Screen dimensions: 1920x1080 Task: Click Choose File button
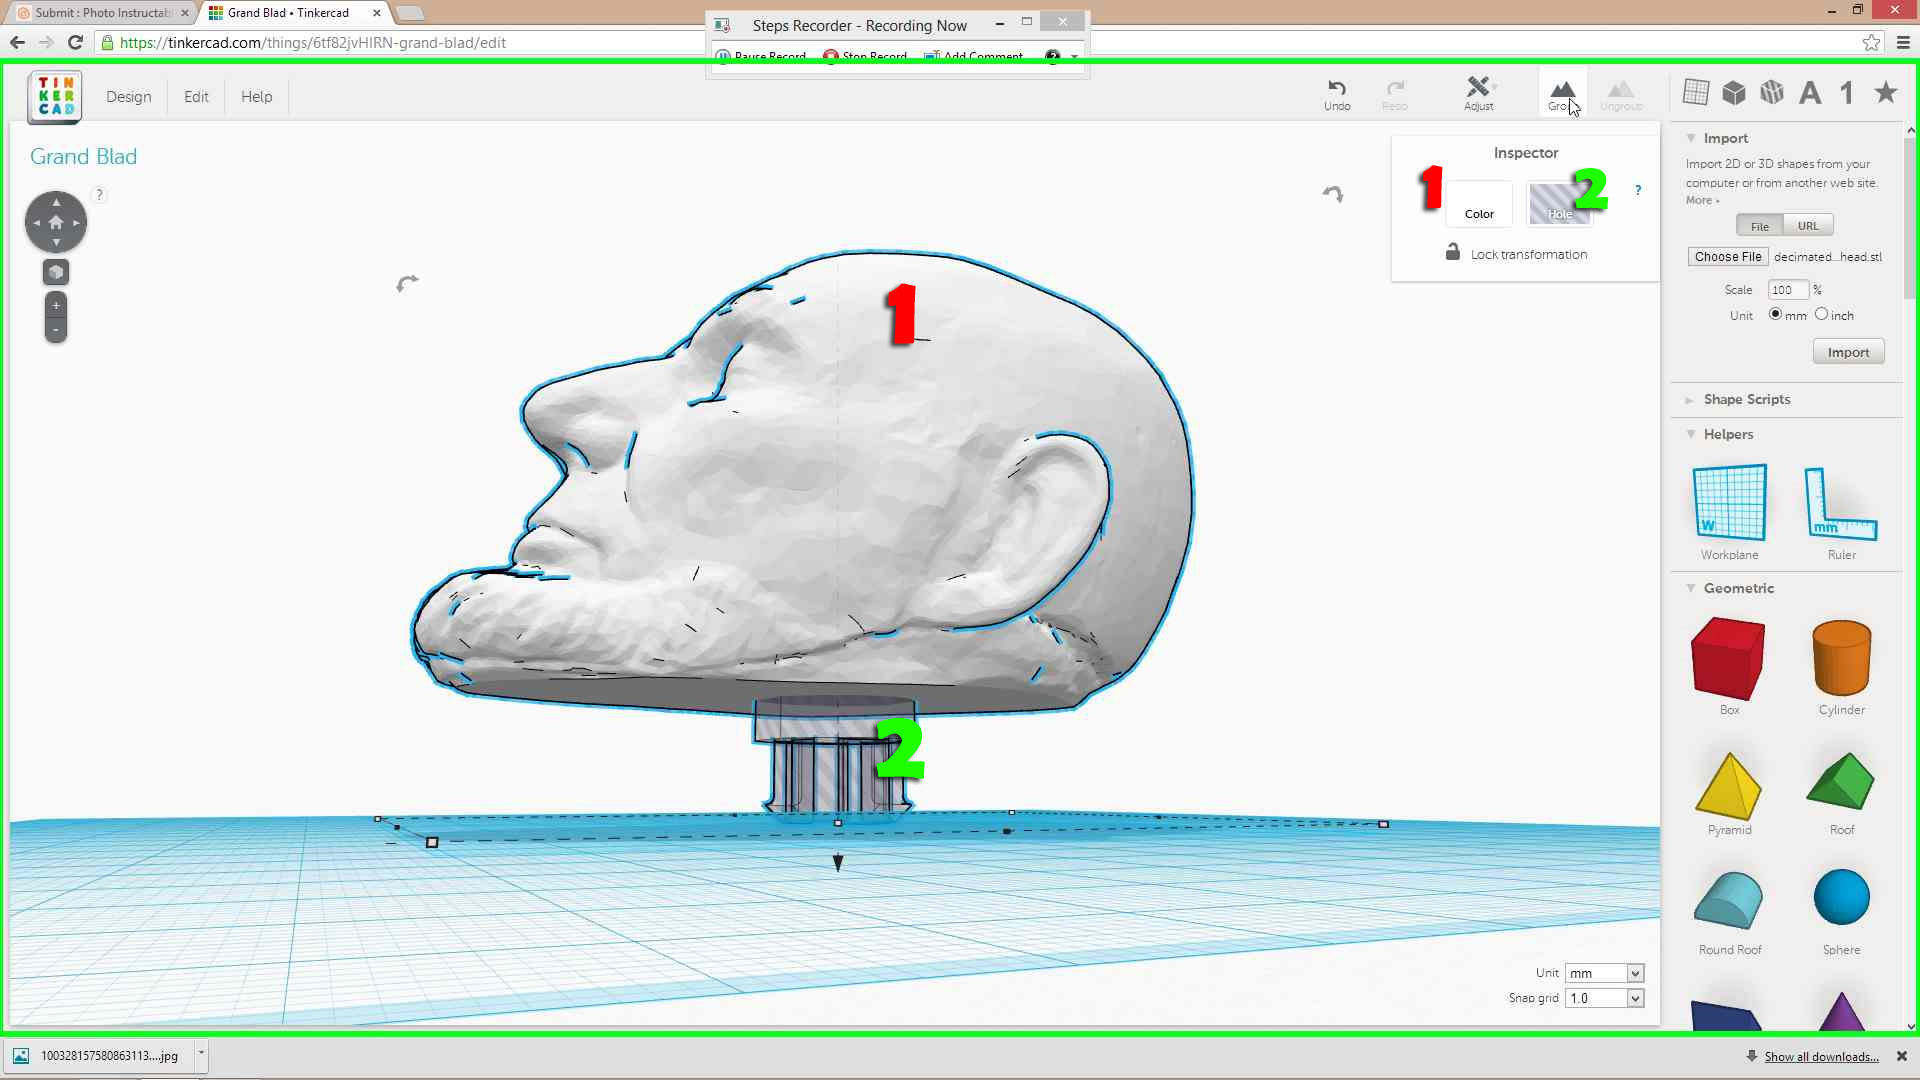click(x=1728, y=257)
